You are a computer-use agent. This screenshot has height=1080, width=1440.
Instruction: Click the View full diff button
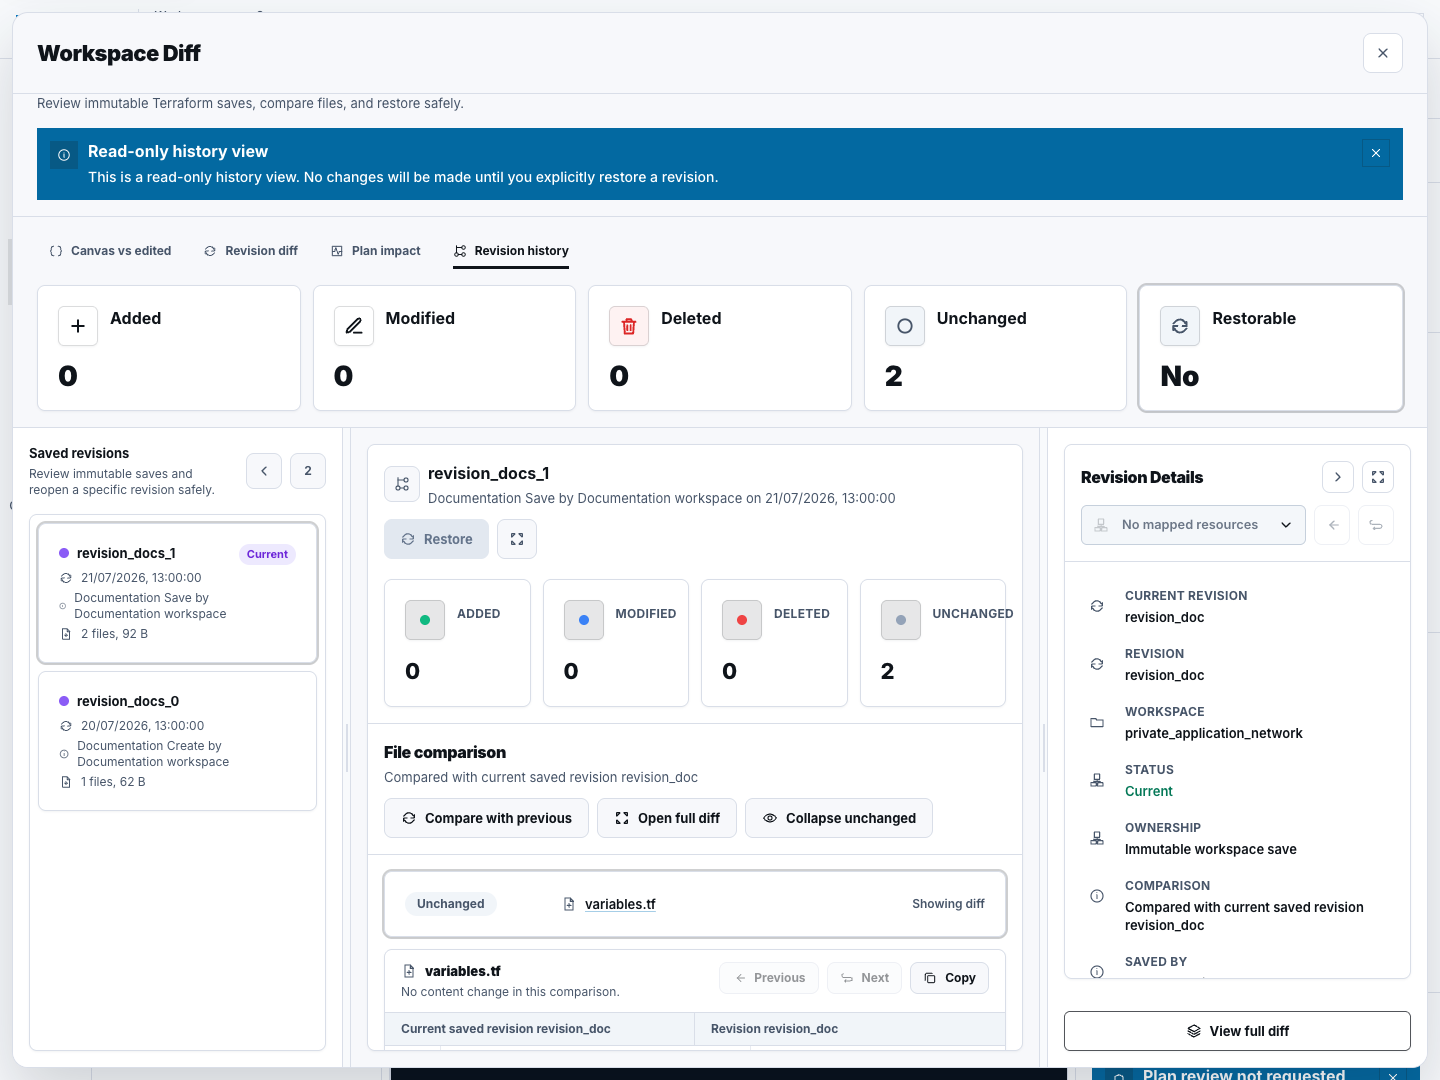(x=1237, y=1031)
